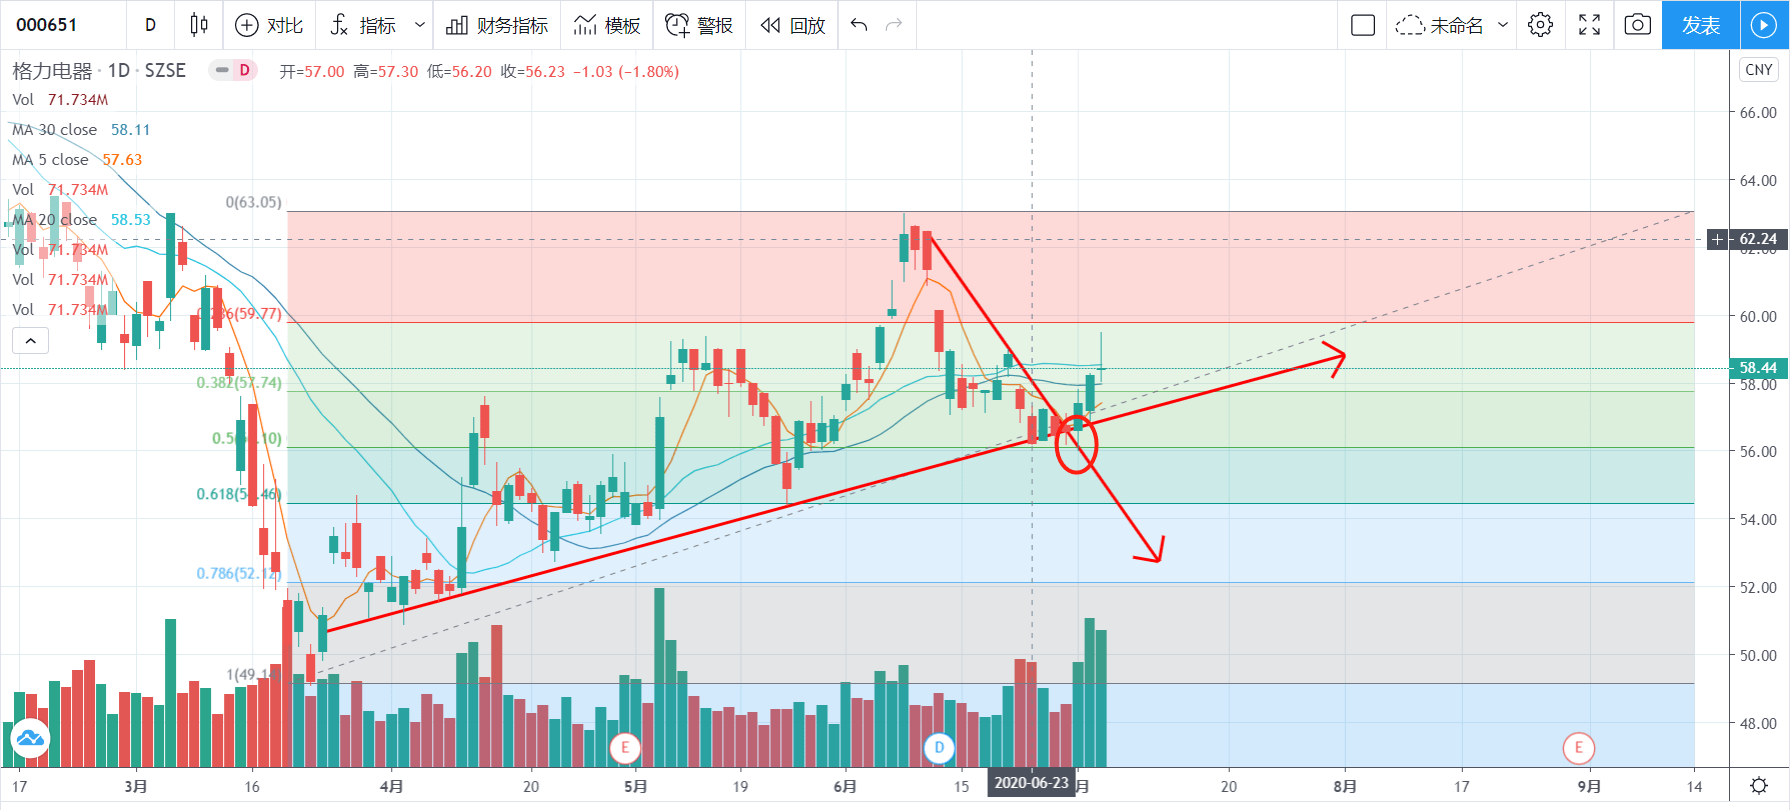Click the E earnings marker near May
This screenshot has height=810, width=1790.
tap(625, 747)
